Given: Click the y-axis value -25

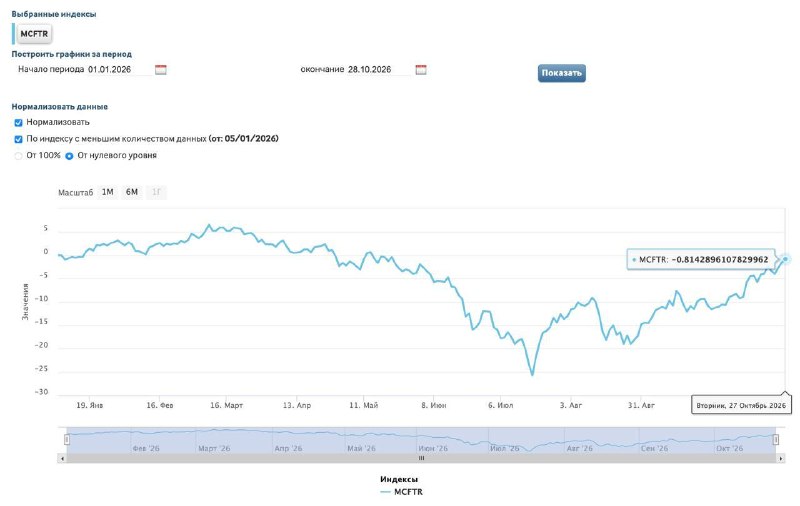Looking at the screenshot, I should [x=41, y=368].
